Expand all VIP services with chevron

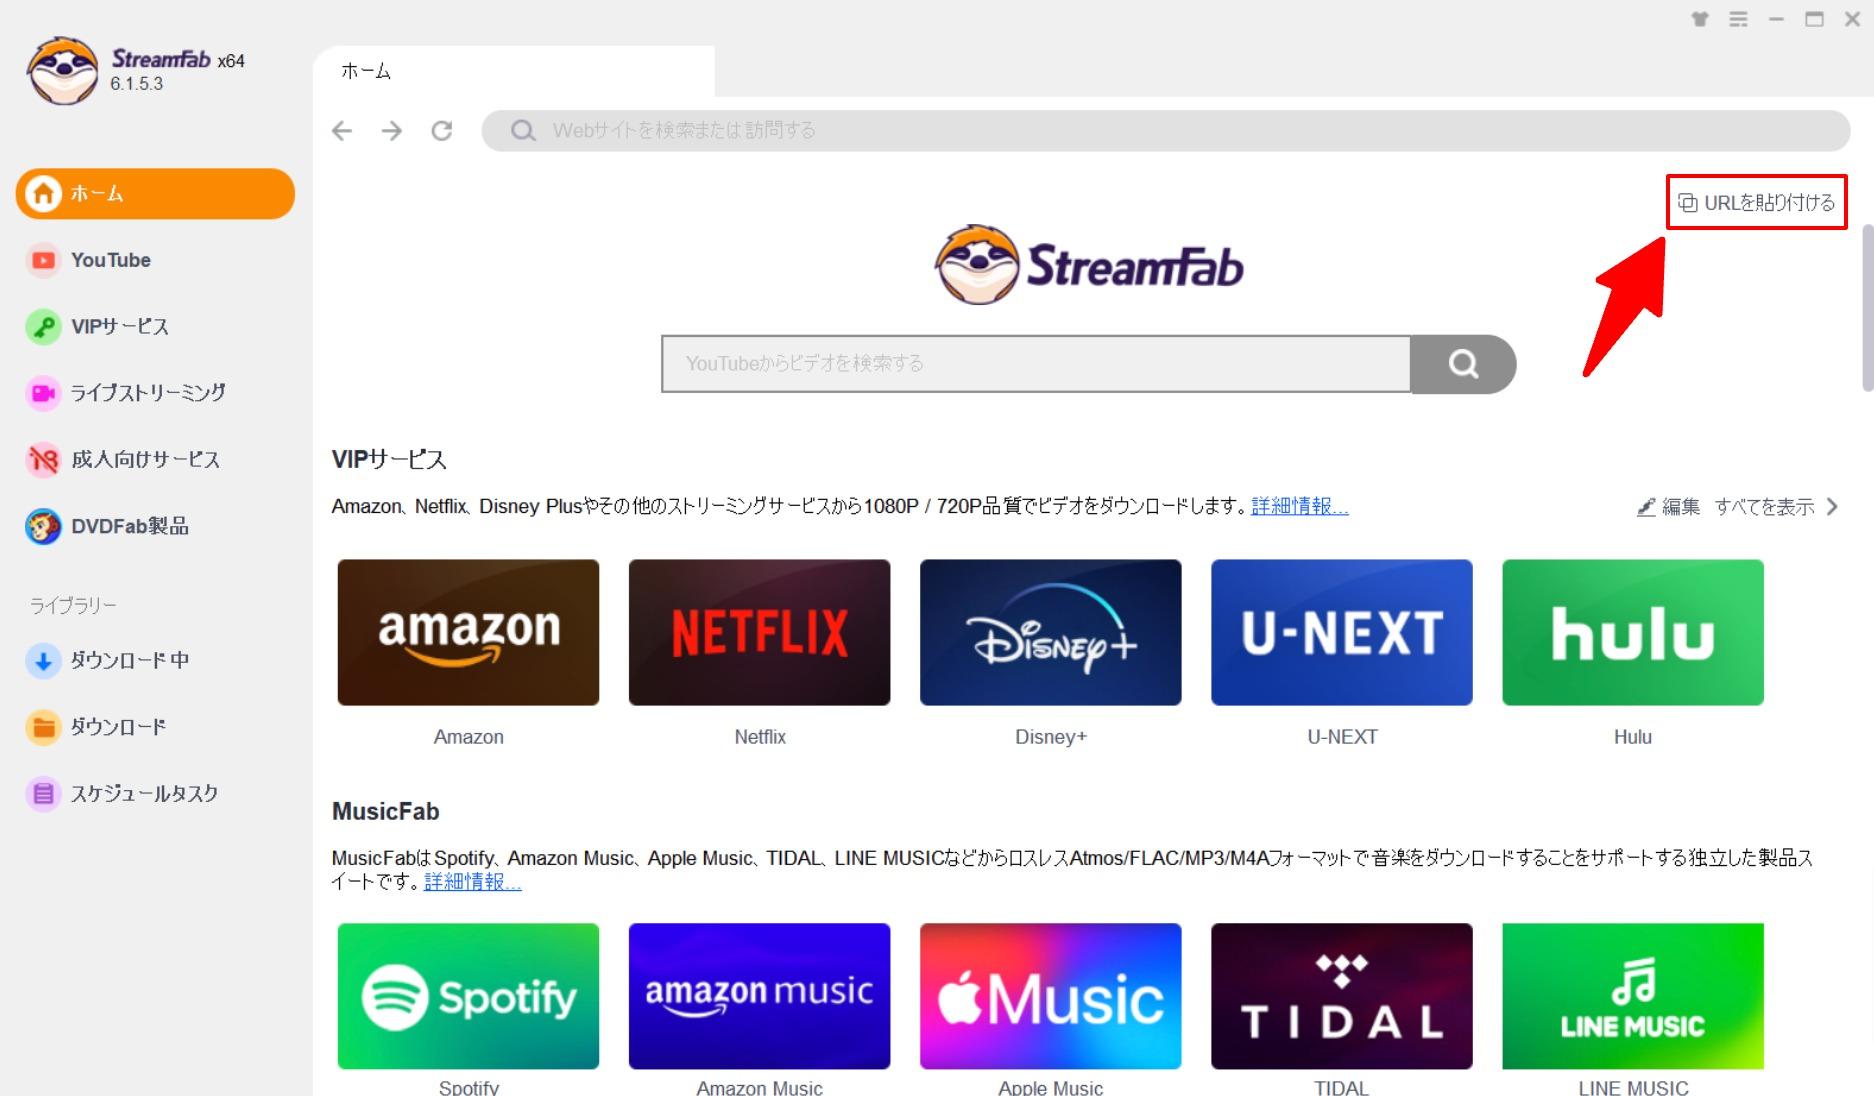[1832, 507]
